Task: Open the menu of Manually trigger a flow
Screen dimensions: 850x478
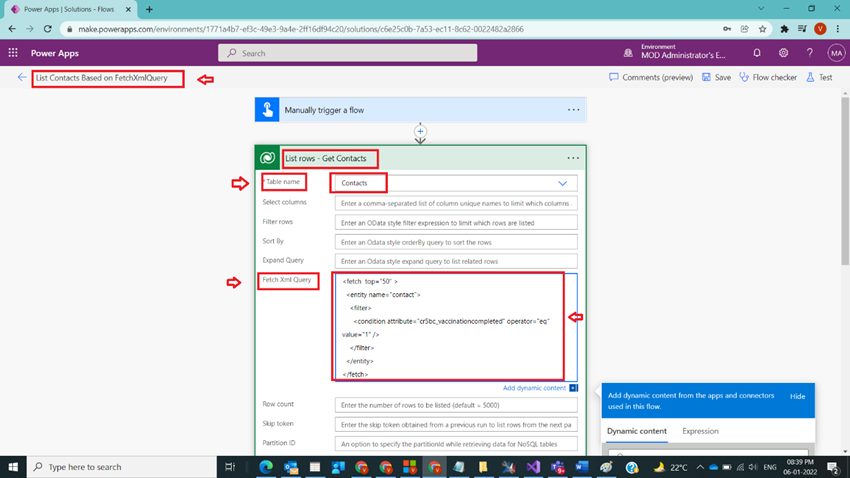Action: (x=573, y=110)
